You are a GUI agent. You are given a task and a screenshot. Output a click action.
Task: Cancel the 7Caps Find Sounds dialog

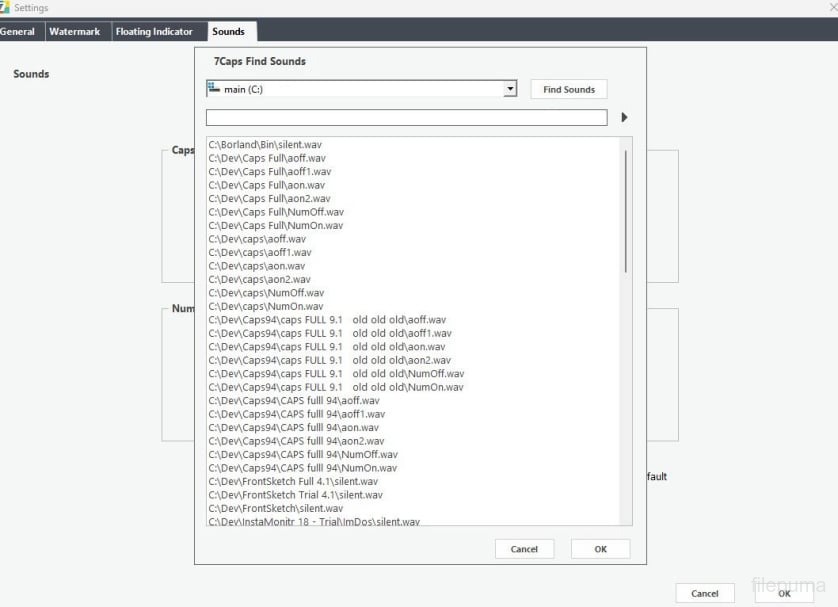click(524, 549)
